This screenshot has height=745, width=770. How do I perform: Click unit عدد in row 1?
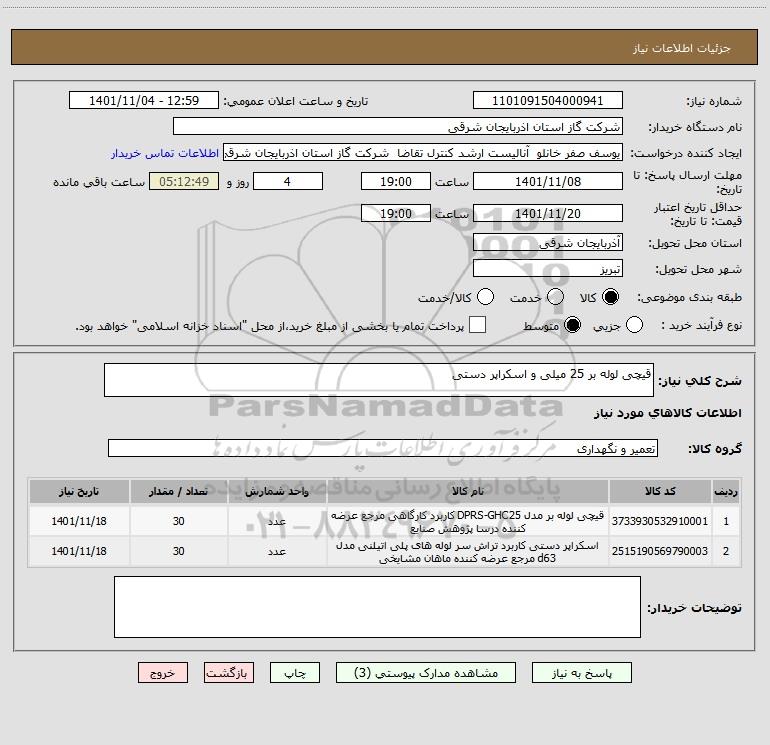point(277,522)
